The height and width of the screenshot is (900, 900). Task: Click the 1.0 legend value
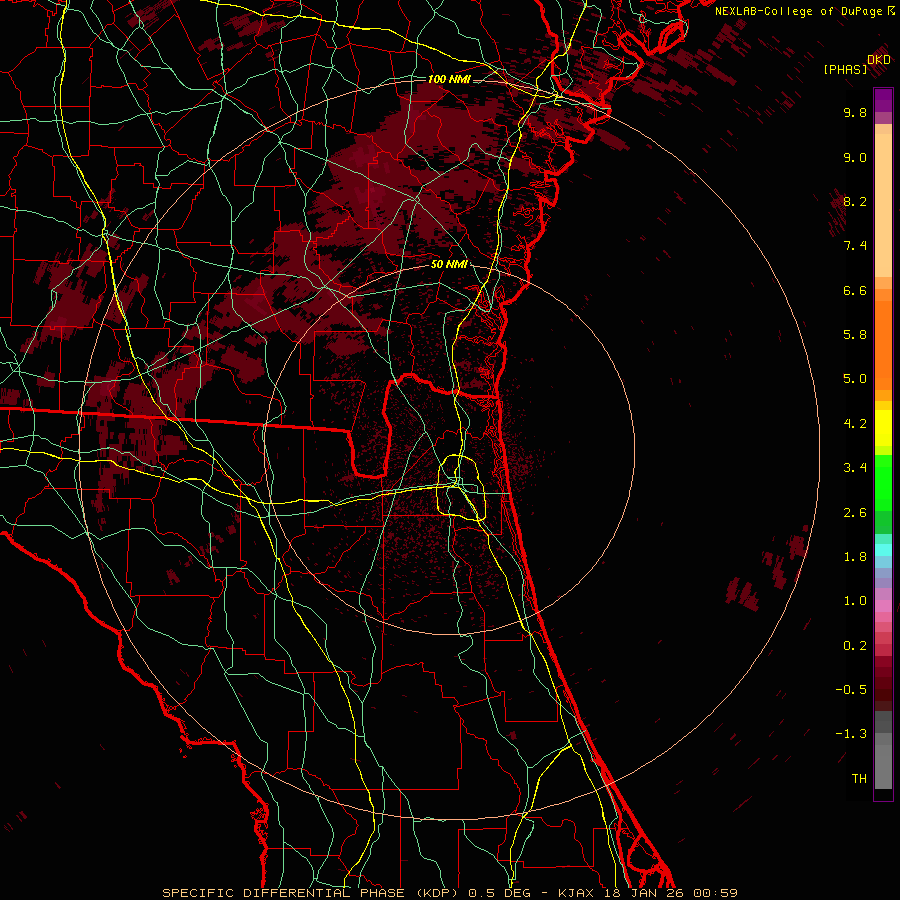(x=855, y=601)
